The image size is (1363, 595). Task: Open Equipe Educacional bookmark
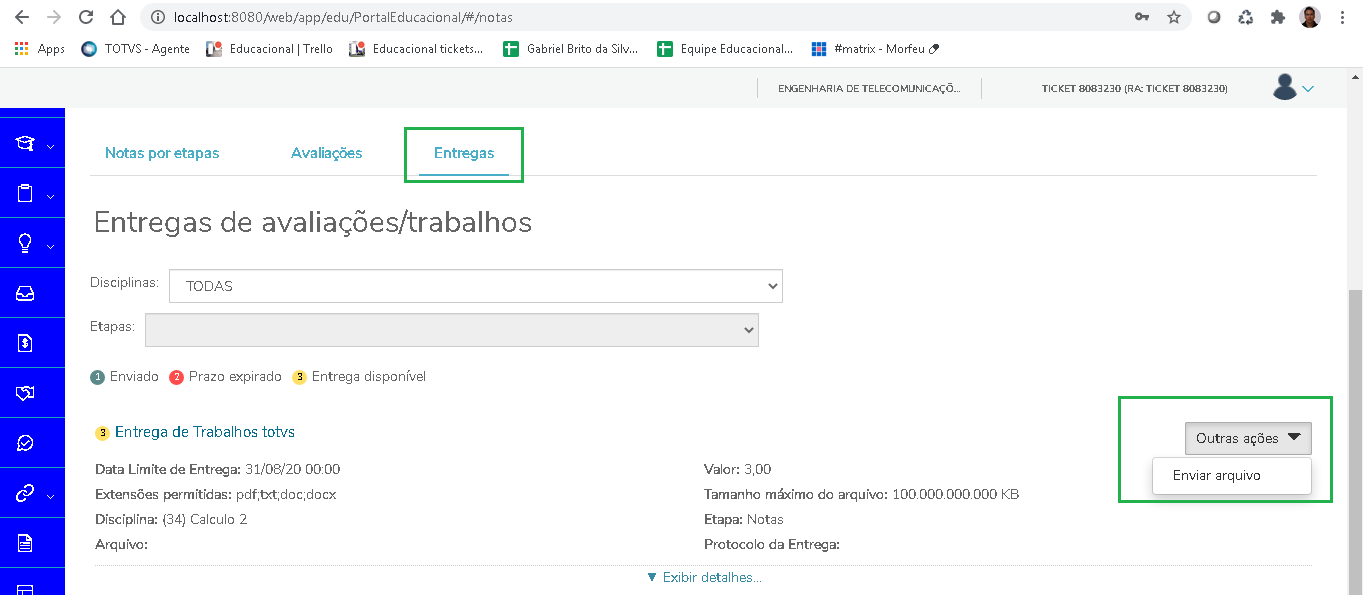click(725, 48)
